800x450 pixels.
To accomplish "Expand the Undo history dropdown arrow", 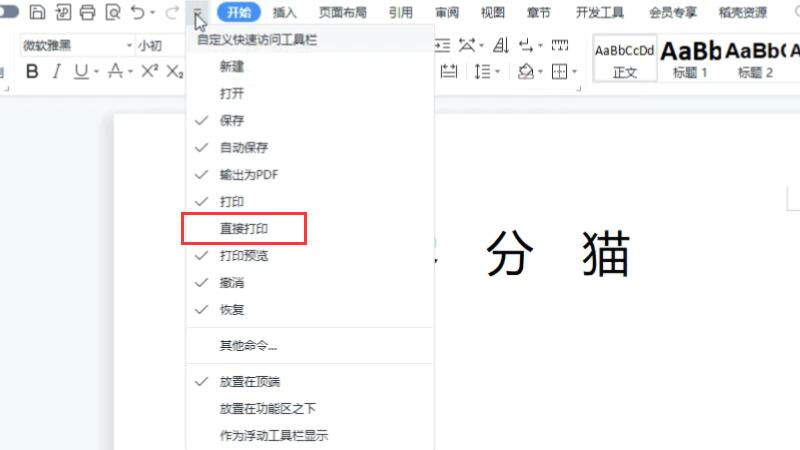I will tap(153, 12).
